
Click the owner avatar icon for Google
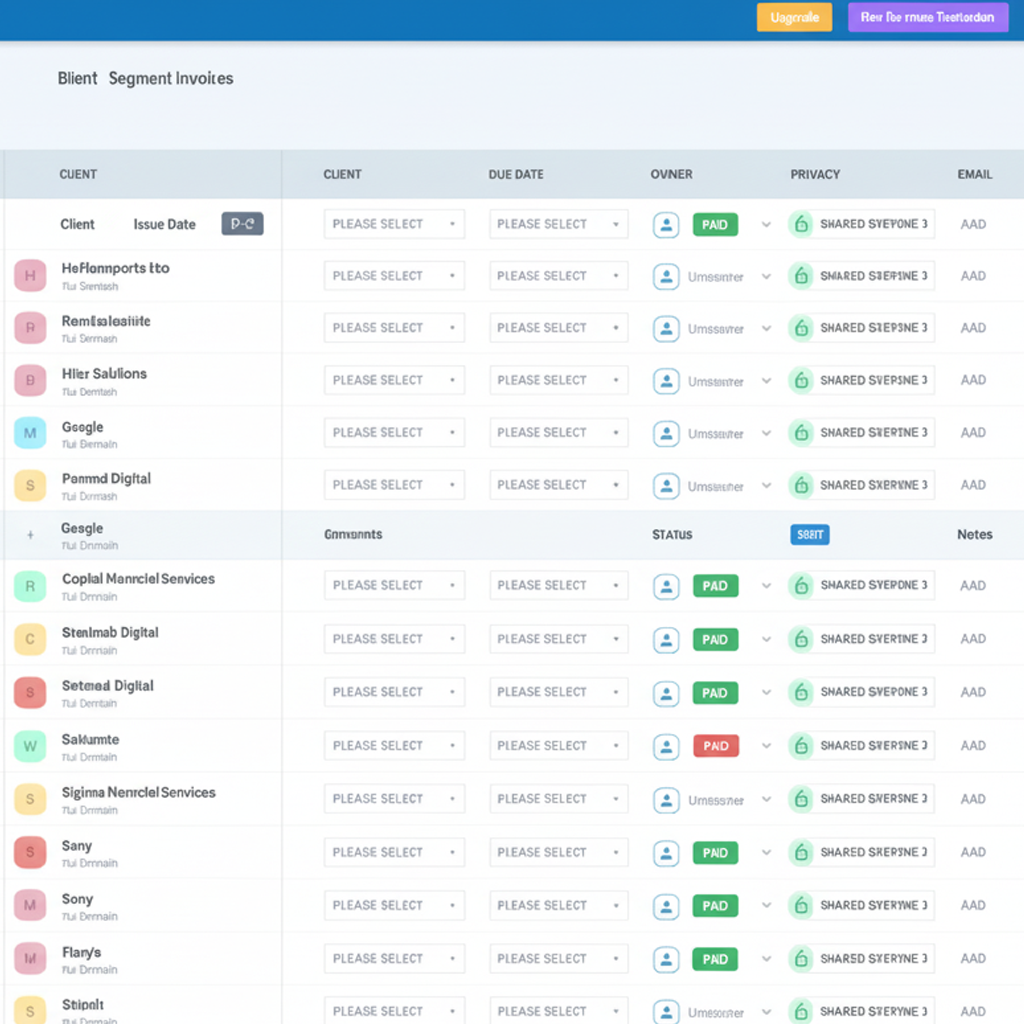(x=666, y=432)
